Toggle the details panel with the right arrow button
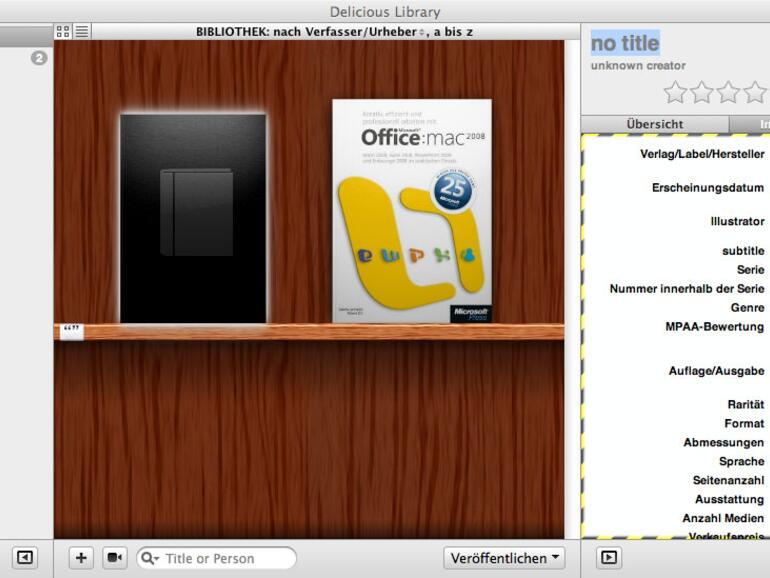 click(x=609, y=558)
